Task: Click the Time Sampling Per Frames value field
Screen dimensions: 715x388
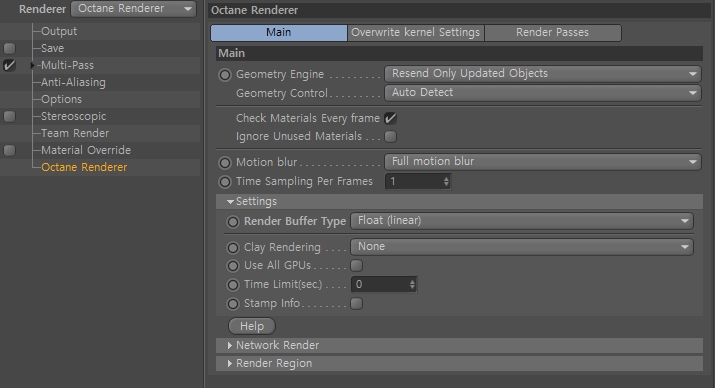Action: [414, 181]
